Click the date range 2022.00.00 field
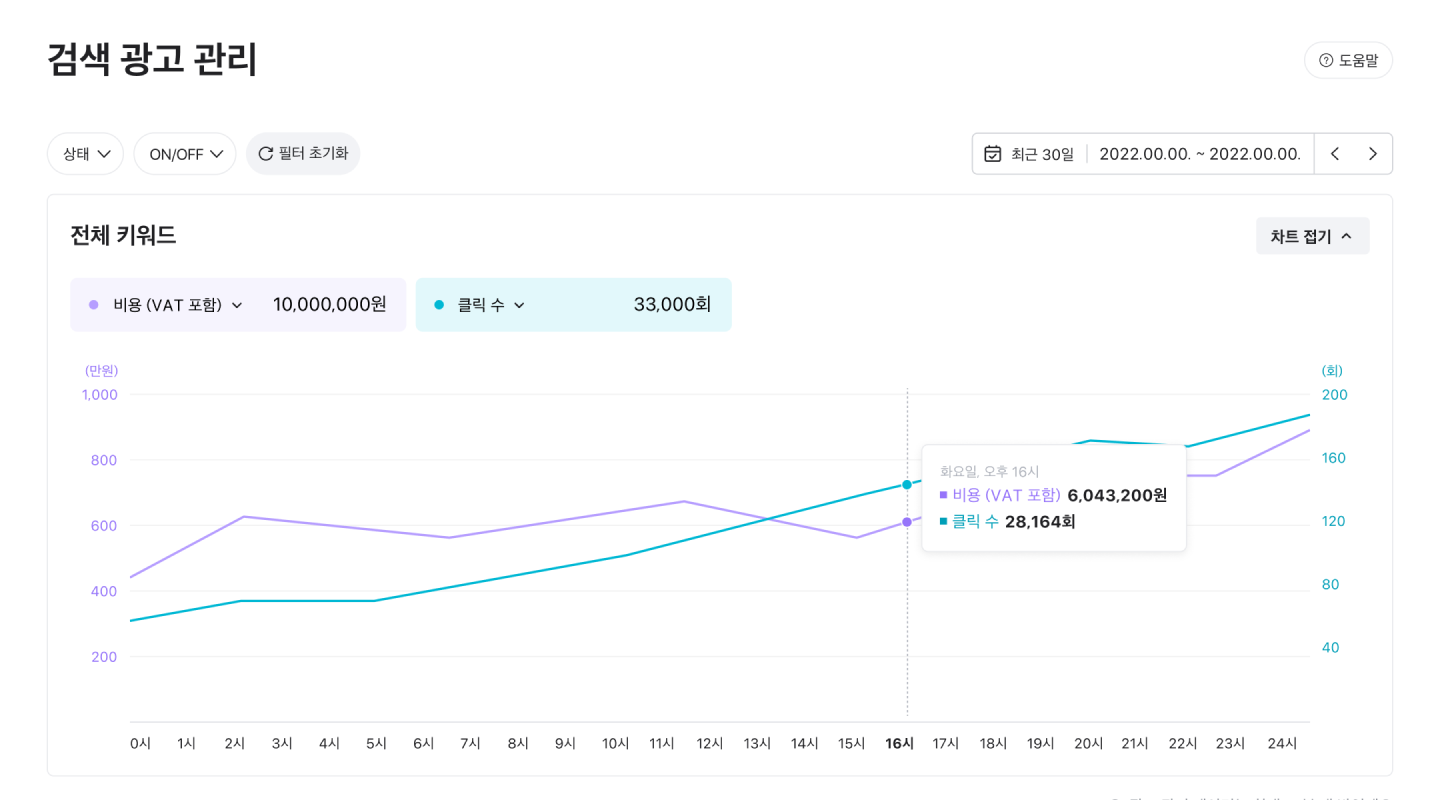This screenshot has width=1440, height=800. point(1199,154)
